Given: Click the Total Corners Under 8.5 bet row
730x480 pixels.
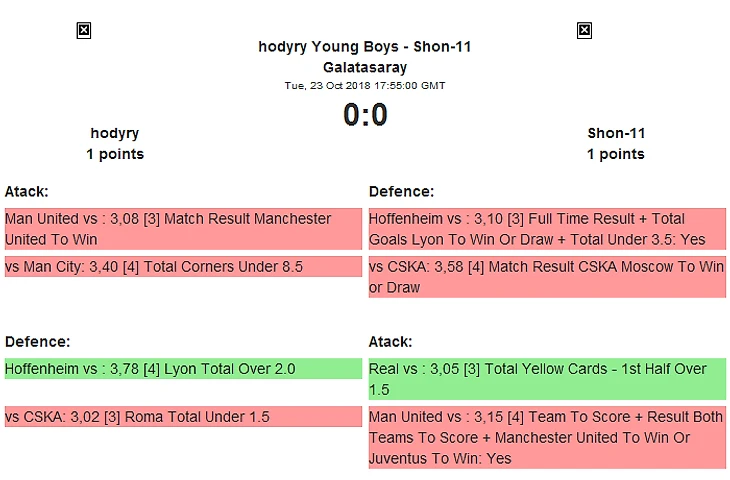Looking at the screenshot, I should 182,267.
